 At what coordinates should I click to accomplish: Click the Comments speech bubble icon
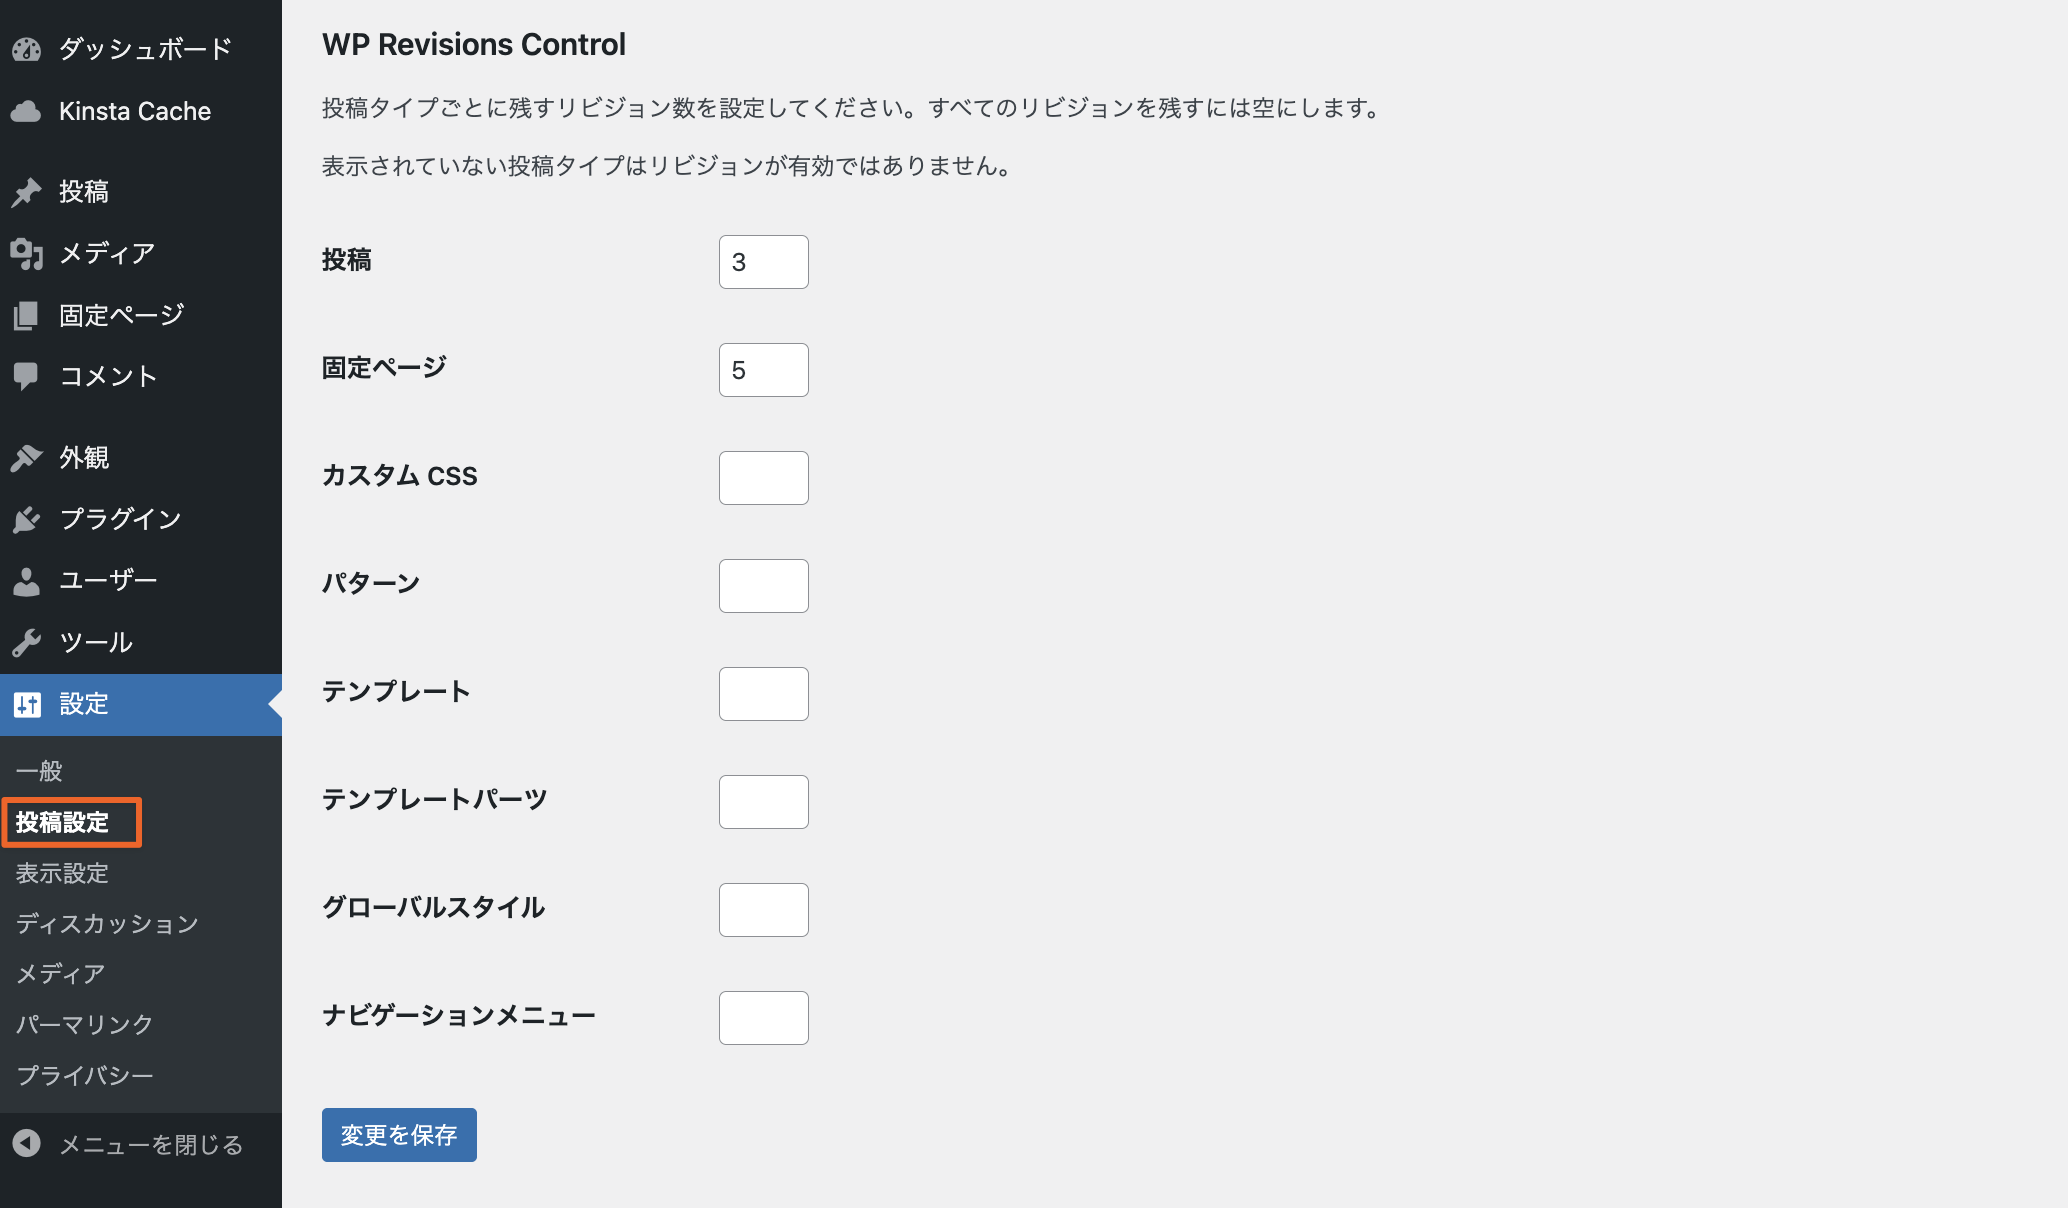27,377
